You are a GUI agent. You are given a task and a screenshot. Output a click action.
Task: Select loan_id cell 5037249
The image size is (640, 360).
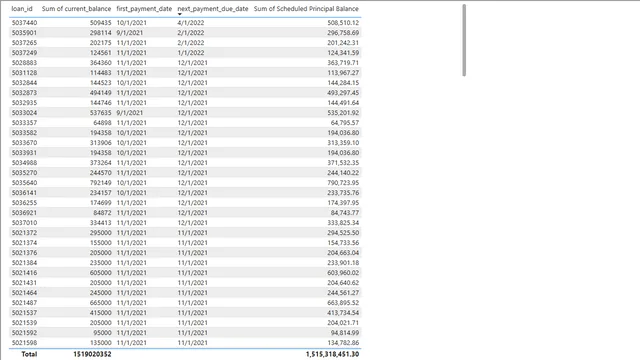tap(24, 53)
